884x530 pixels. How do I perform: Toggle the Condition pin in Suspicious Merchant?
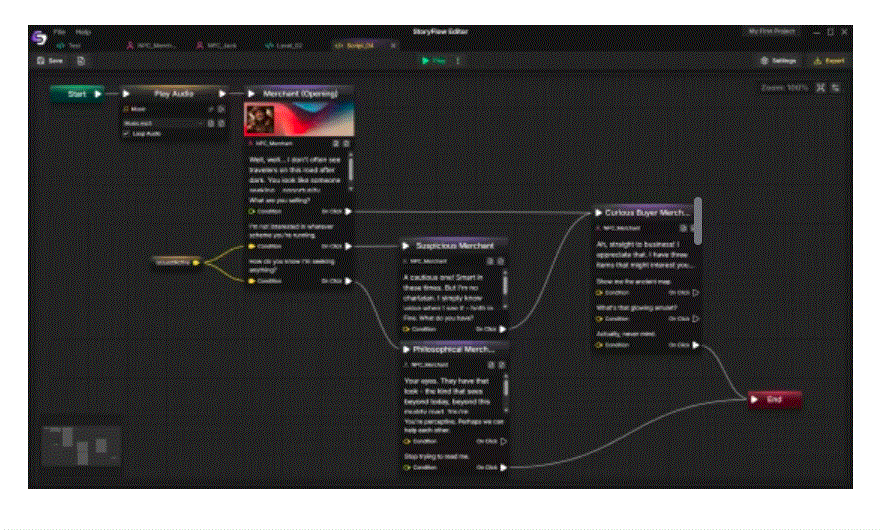pyautogui.click(x=406, y=329)
